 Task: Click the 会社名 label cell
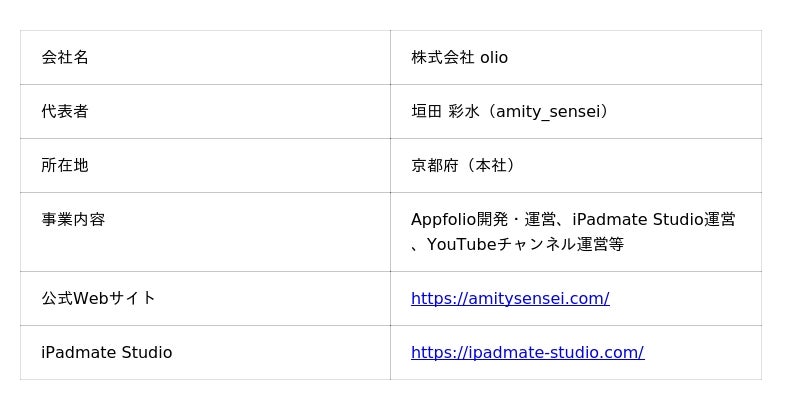pos(65,57)
